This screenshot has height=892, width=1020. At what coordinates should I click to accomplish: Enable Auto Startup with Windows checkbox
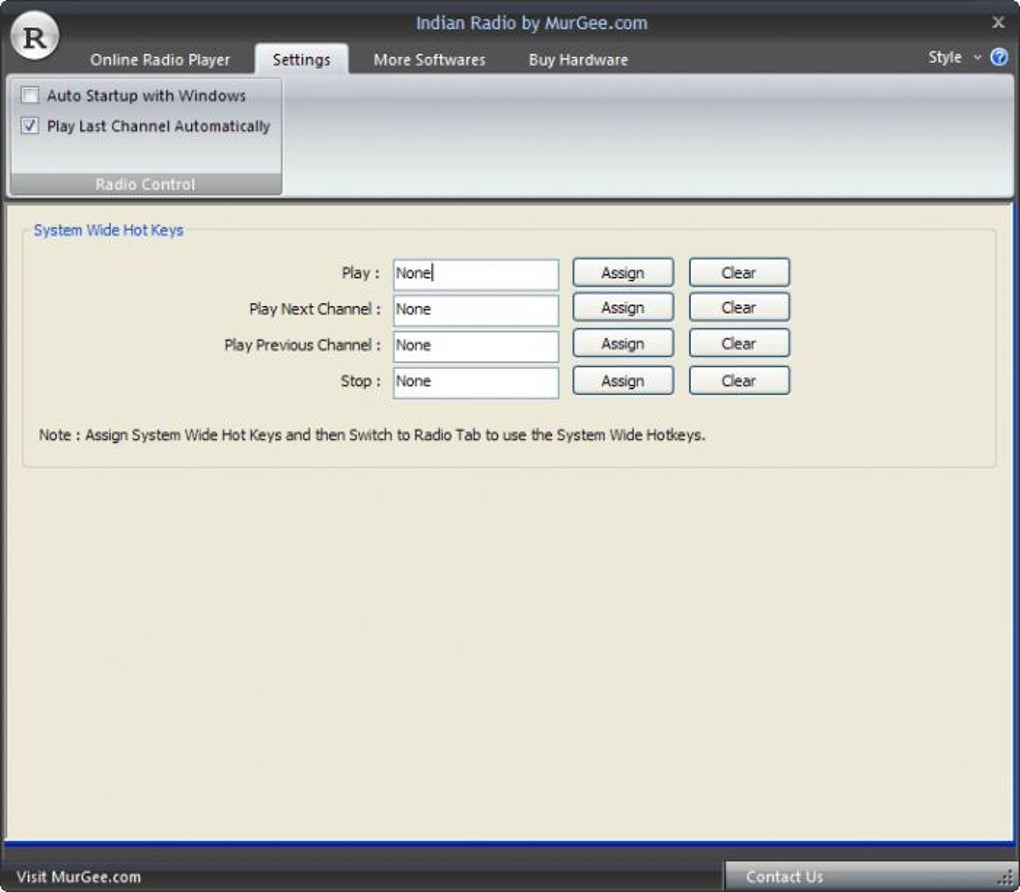pyautogui.click(x=30, y=96)
